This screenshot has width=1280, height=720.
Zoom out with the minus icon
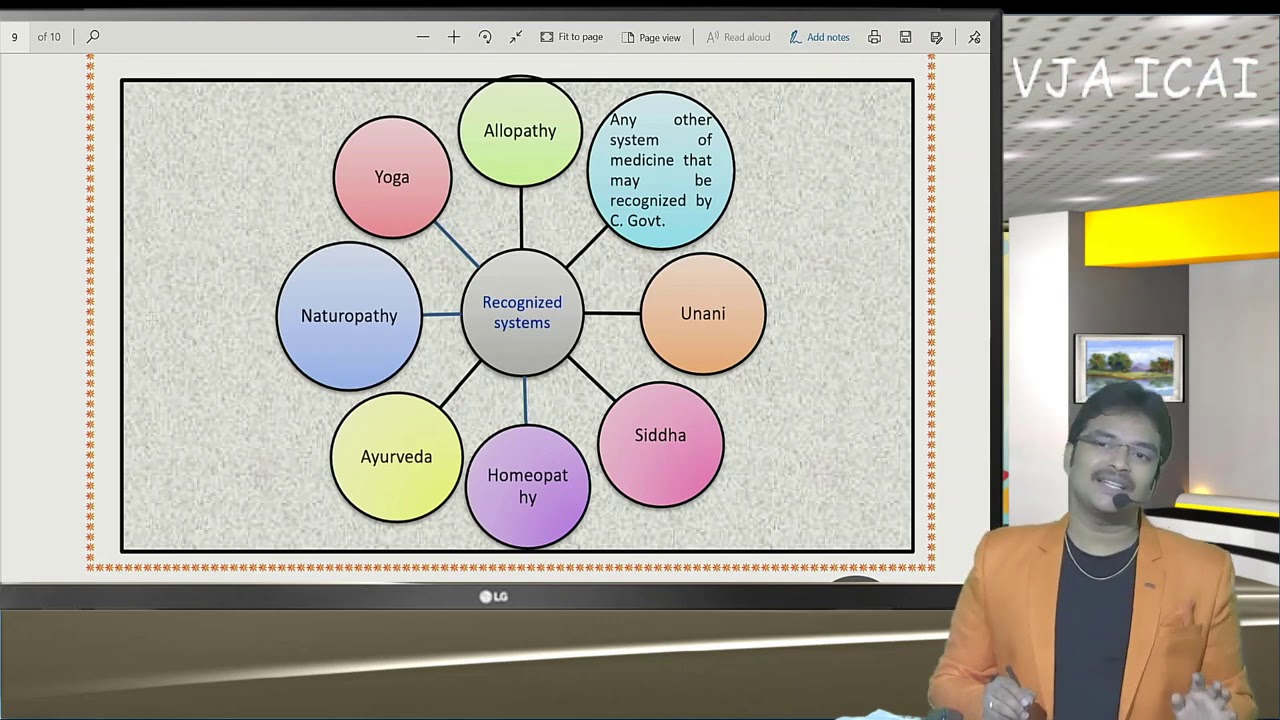pos(423,37)
